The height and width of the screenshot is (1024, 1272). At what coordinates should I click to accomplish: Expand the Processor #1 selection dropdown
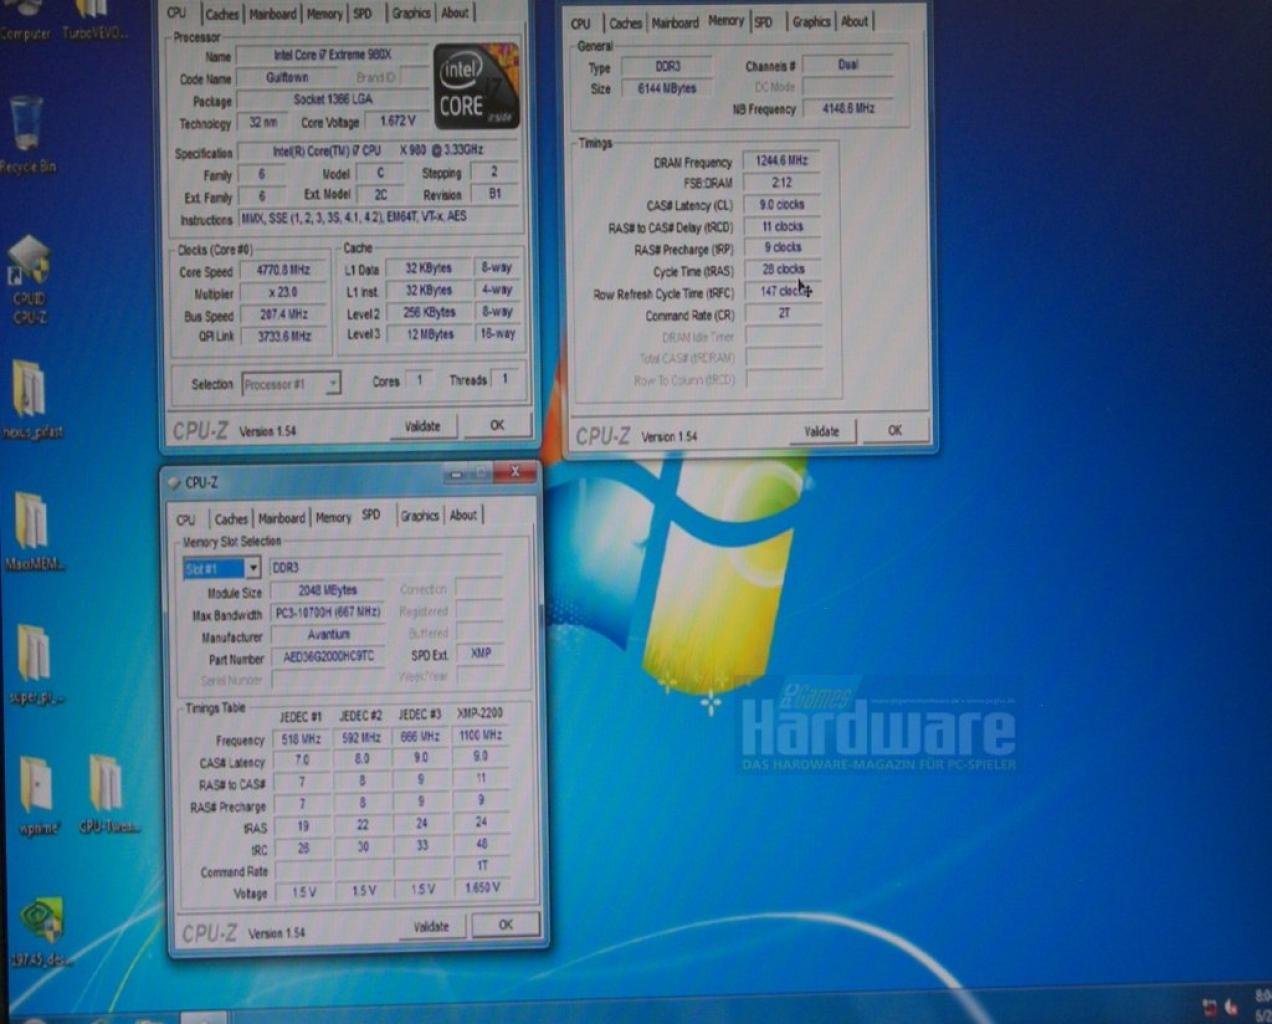(x=290, y=383)
